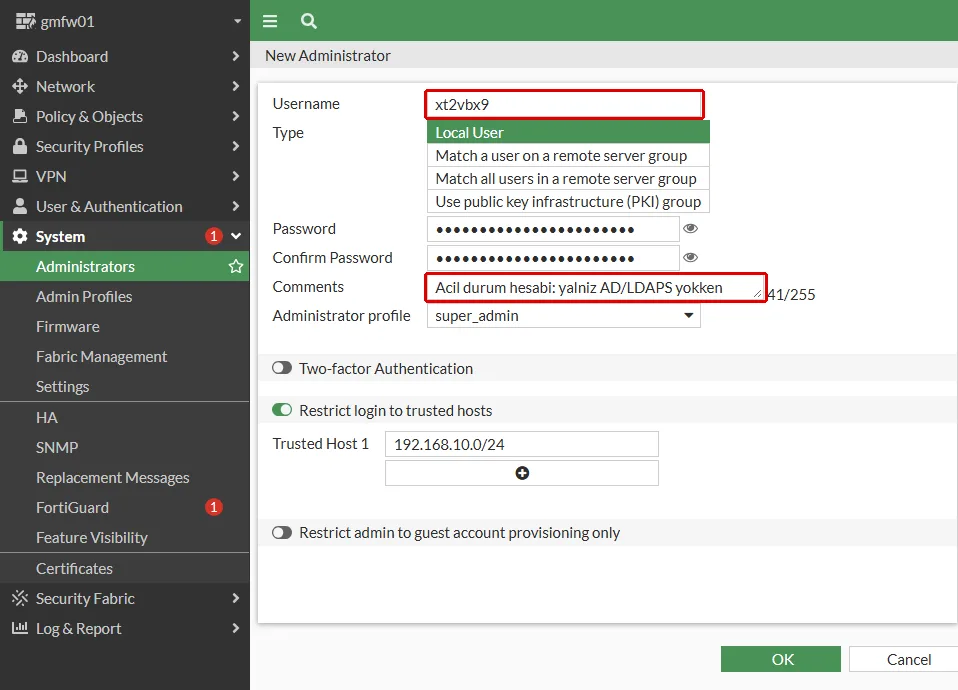Click the Security Fabric icon
Screen dimensions: 958x690
point(20,598)
